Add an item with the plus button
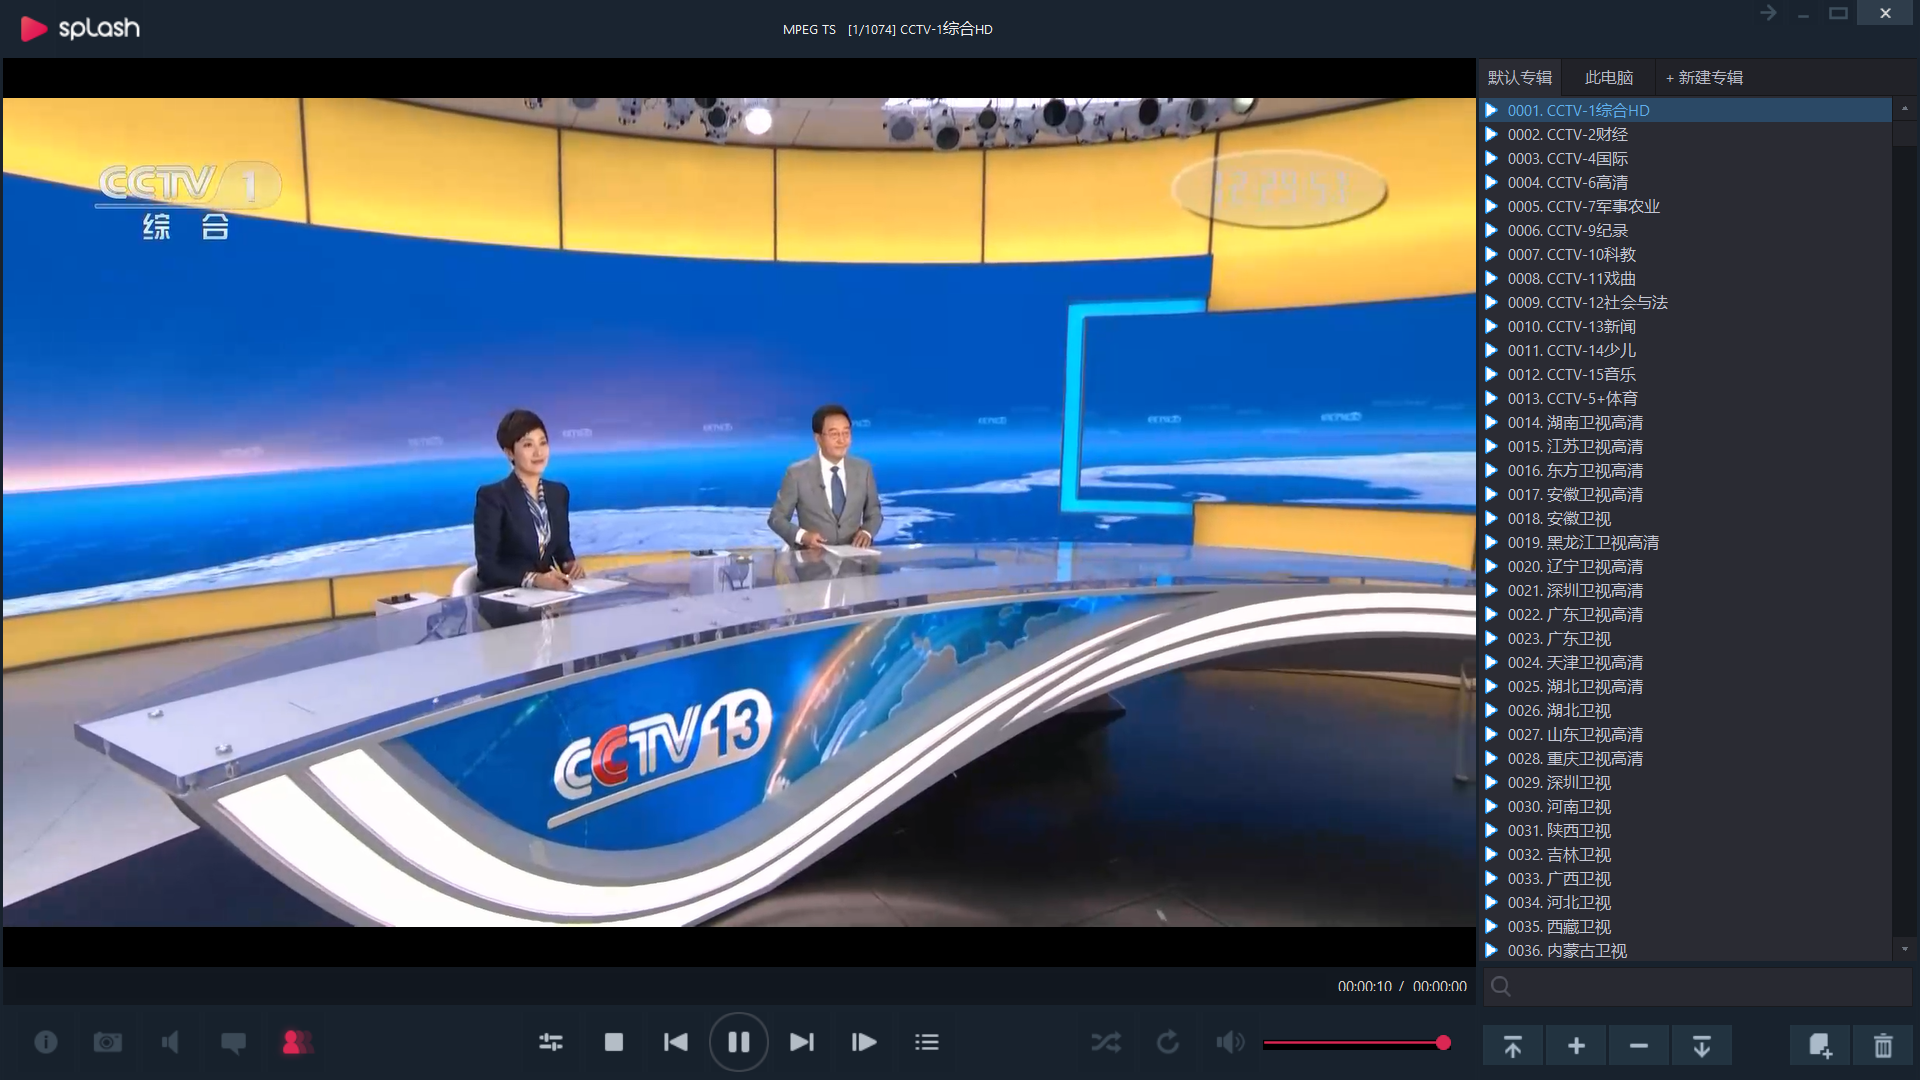The image size is (1920, 1080). click(1576, 1046)
